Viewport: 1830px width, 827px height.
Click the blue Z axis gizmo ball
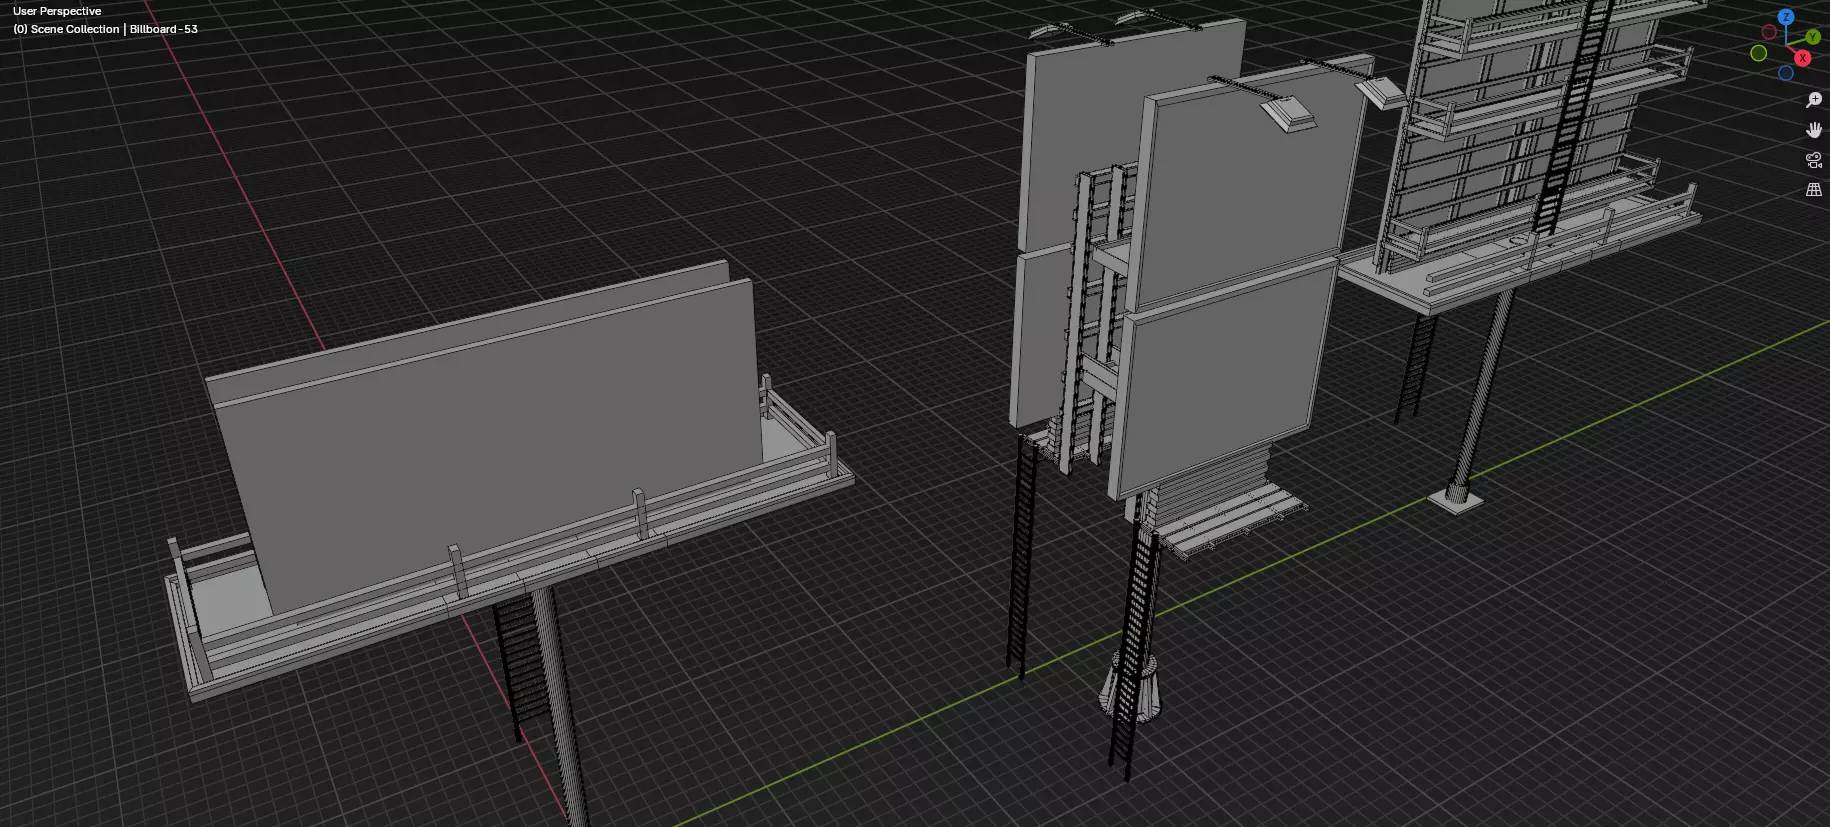1786,17
